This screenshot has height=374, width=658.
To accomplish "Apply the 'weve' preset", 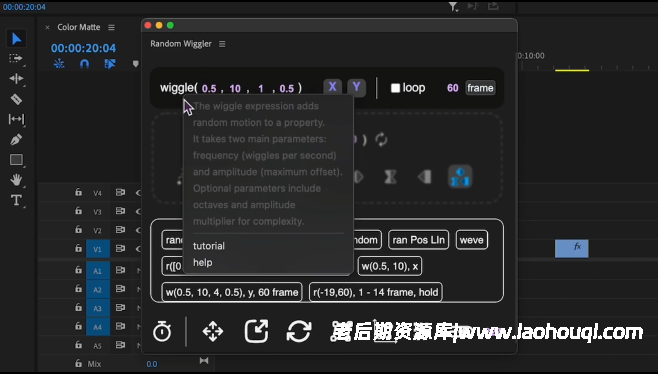I will click(472, 240).
